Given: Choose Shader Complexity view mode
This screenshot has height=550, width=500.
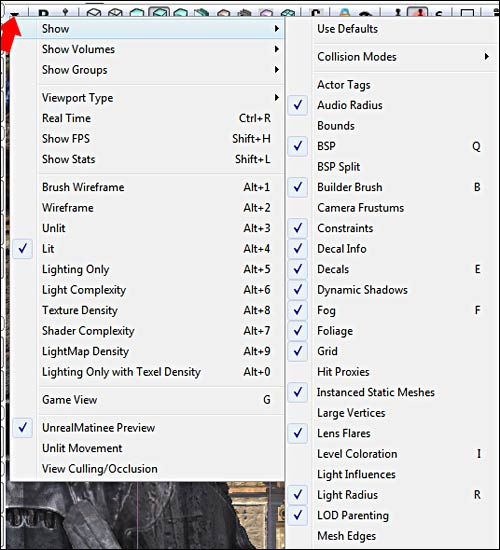Looking at the screenshot, I should pyautogui.click(x=147, y=331).
